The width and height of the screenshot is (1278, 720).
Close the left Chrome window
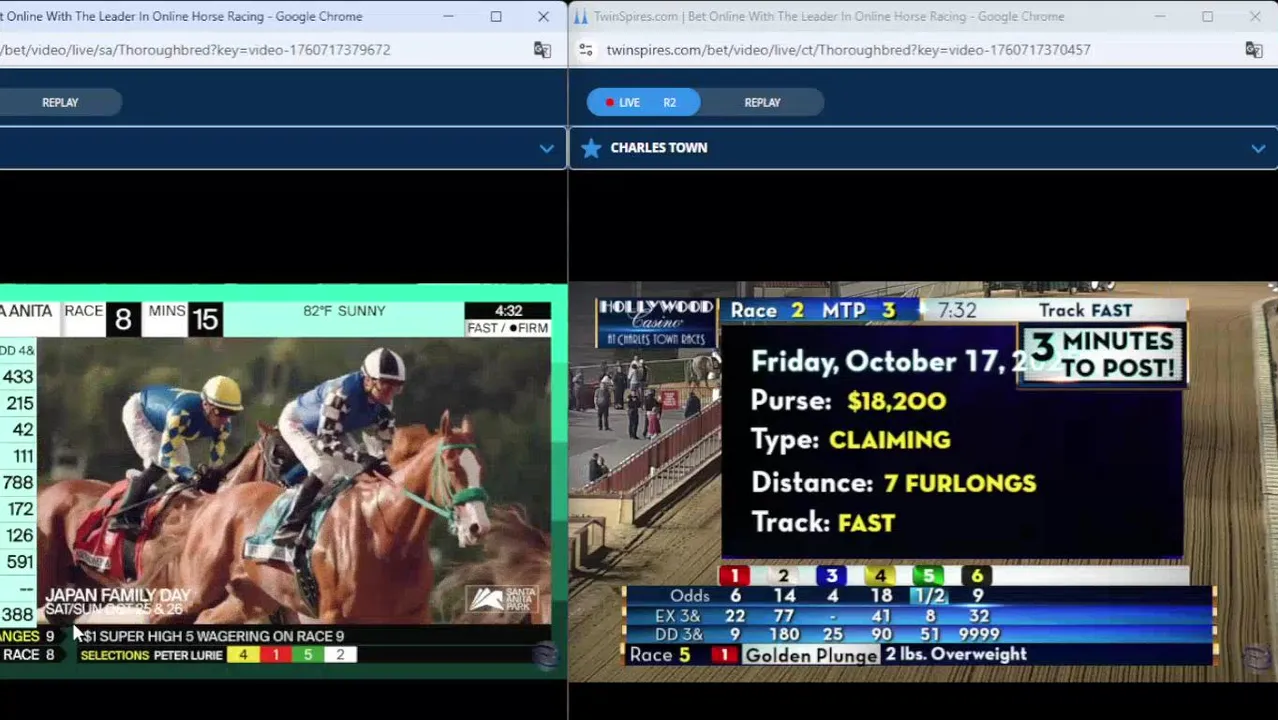point(543,16)
